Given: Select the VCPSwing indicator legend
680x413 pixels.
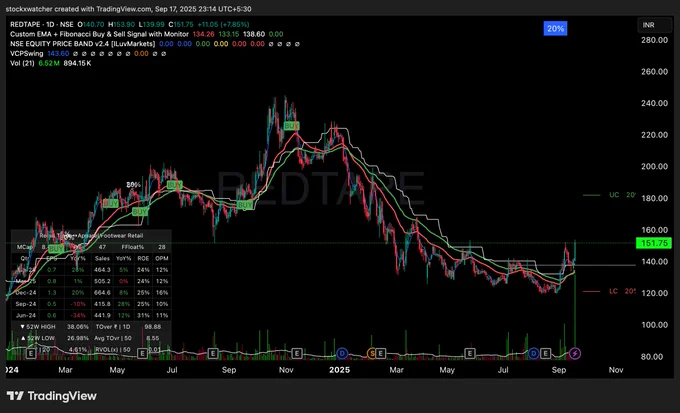Looking at the screenshot, I should (x=26, y=53).
